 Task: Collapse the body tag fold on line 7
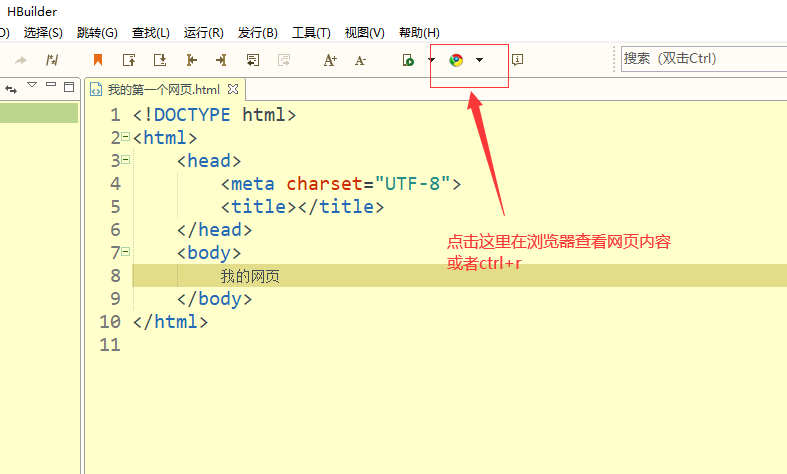click(x=125, y=252)
